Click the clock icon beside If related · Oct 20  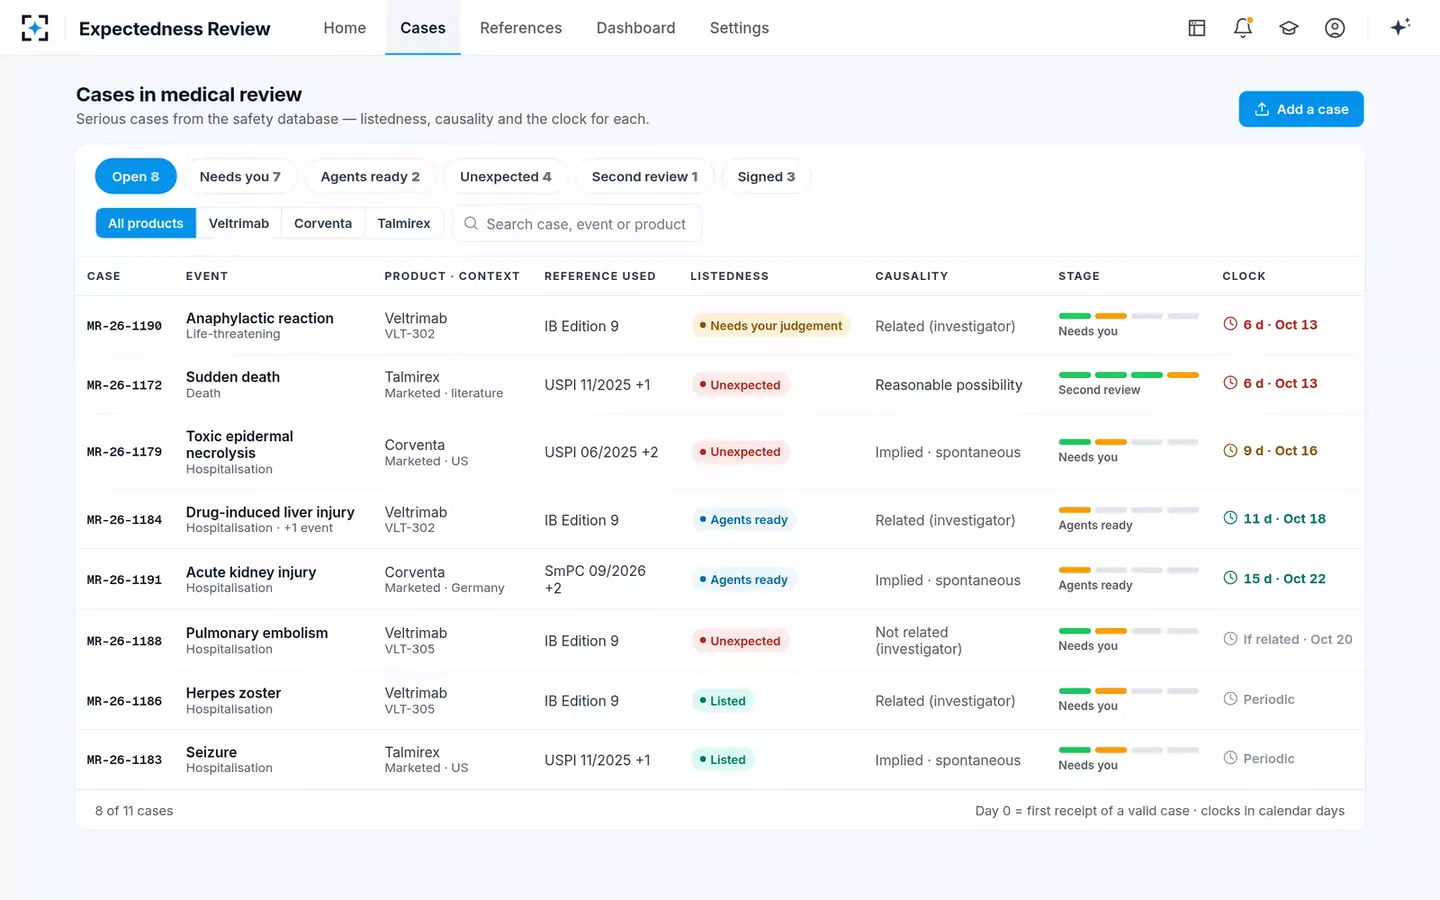(1230, 639)
